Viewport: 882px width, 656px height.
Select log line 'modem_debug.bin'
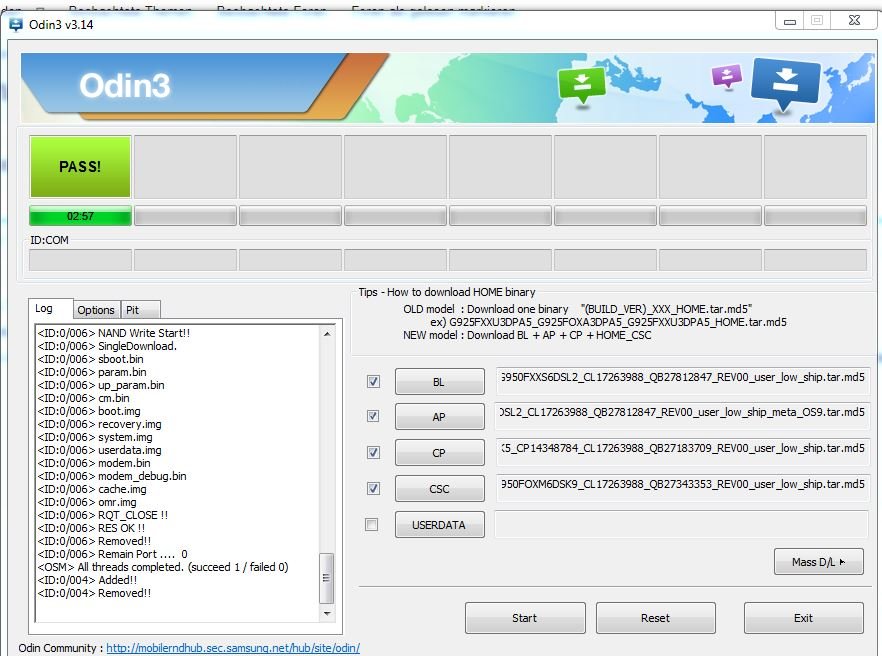(x=112, y=476)
